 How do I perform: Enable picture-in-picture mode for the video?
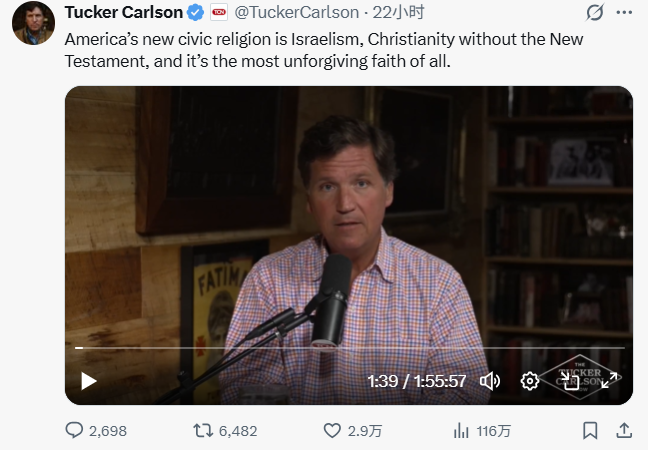(571, 380)
